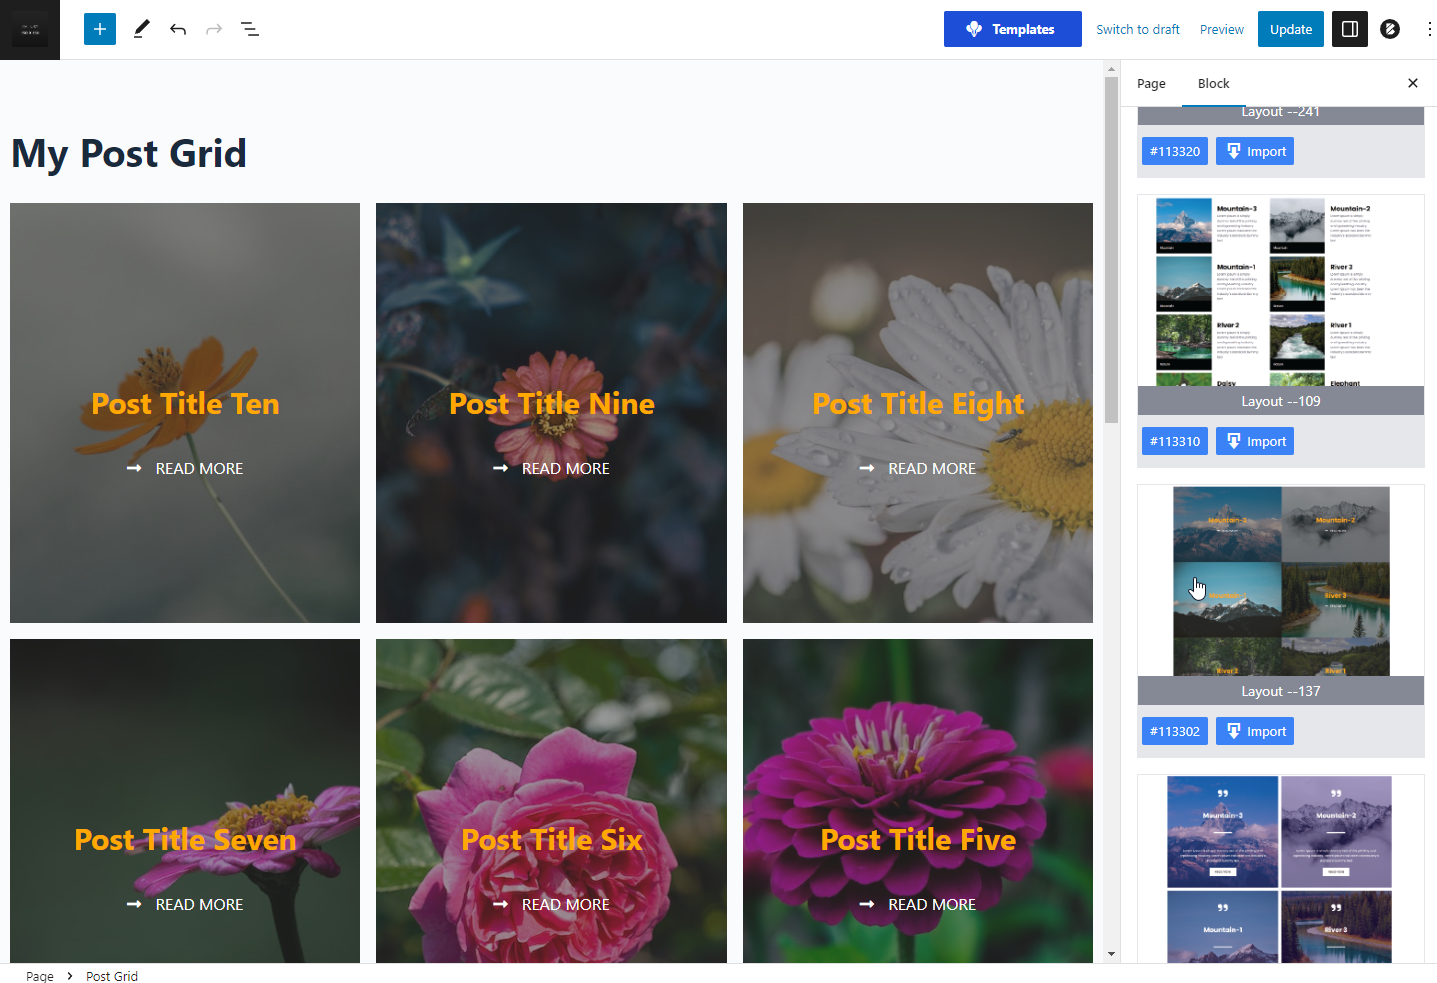The height and width of the screenshot is (983, 1437).
Task: Preview the page
Action: click(1222, 29)
